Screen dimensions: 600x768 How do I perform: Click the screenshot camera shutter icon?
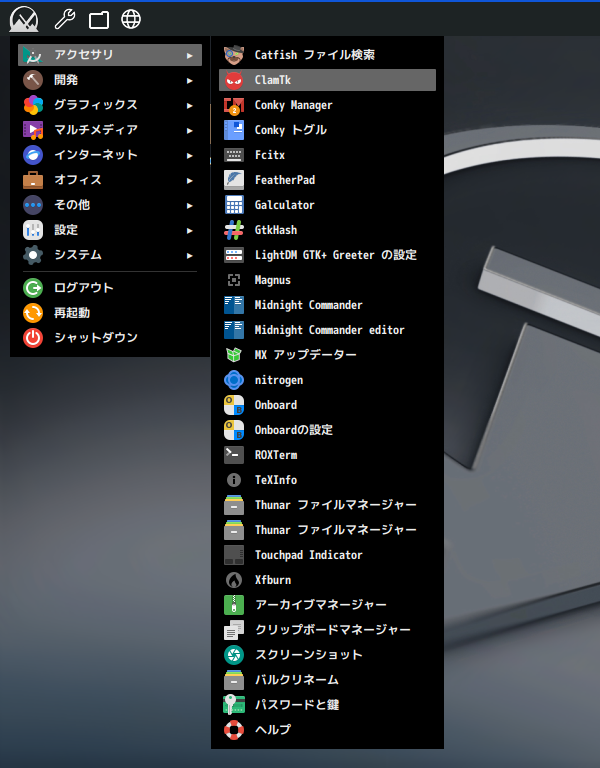[x=234, y=654]
